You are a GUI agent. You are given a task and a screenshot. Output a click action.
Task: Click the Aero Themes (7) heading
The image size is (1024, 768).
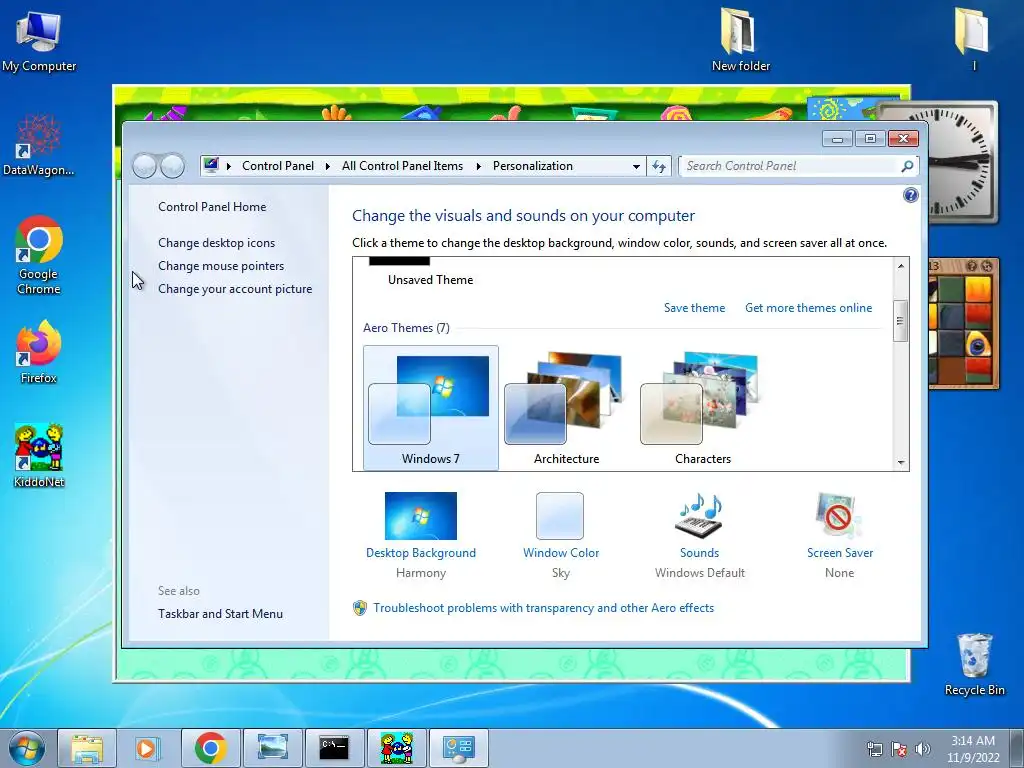(x=406, y=328)
